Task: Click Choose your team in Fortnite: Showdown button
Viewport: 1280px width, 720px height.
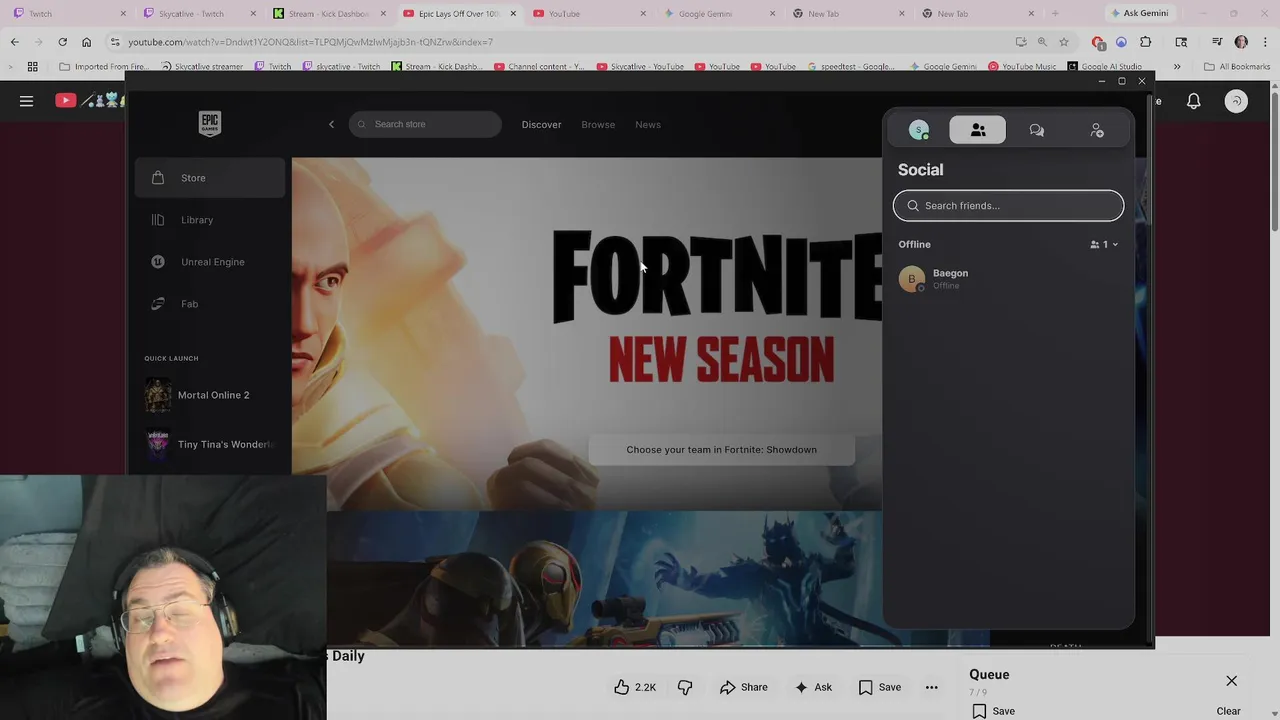Action: (x=721, y=450)
